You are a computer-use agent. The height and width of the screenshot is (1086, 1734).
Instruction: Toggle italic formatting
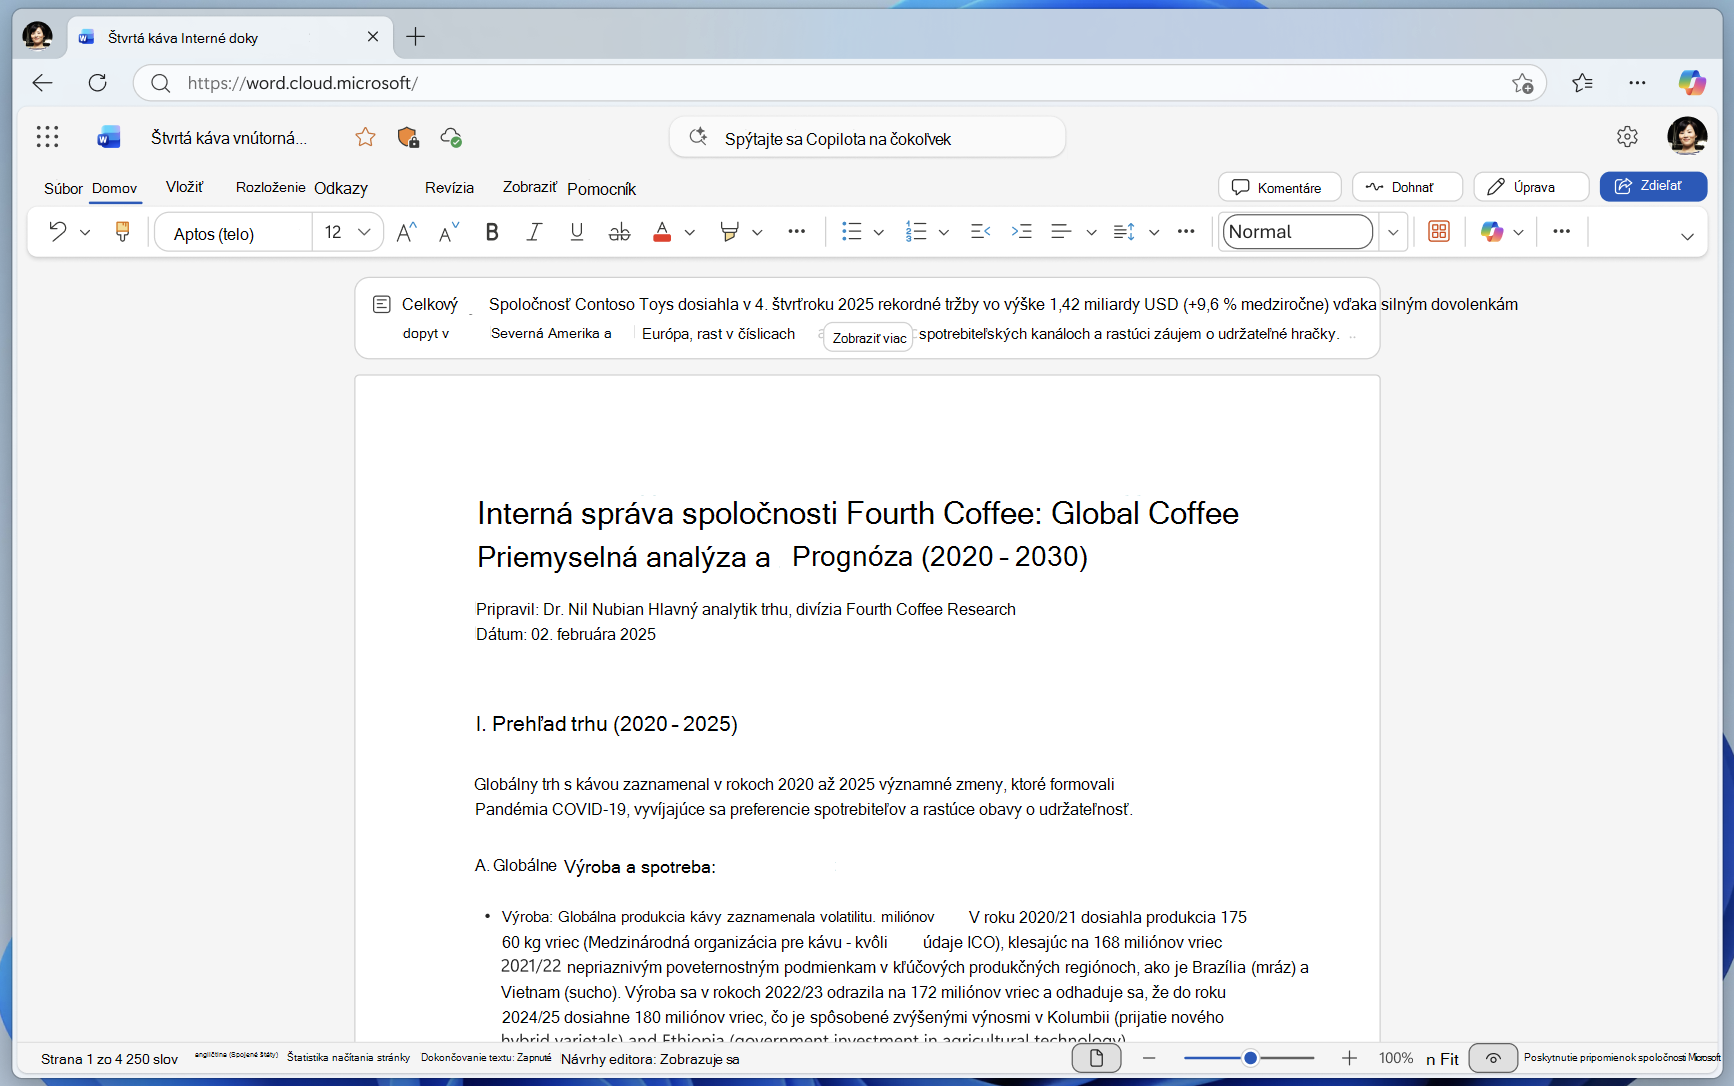(534, 232)
